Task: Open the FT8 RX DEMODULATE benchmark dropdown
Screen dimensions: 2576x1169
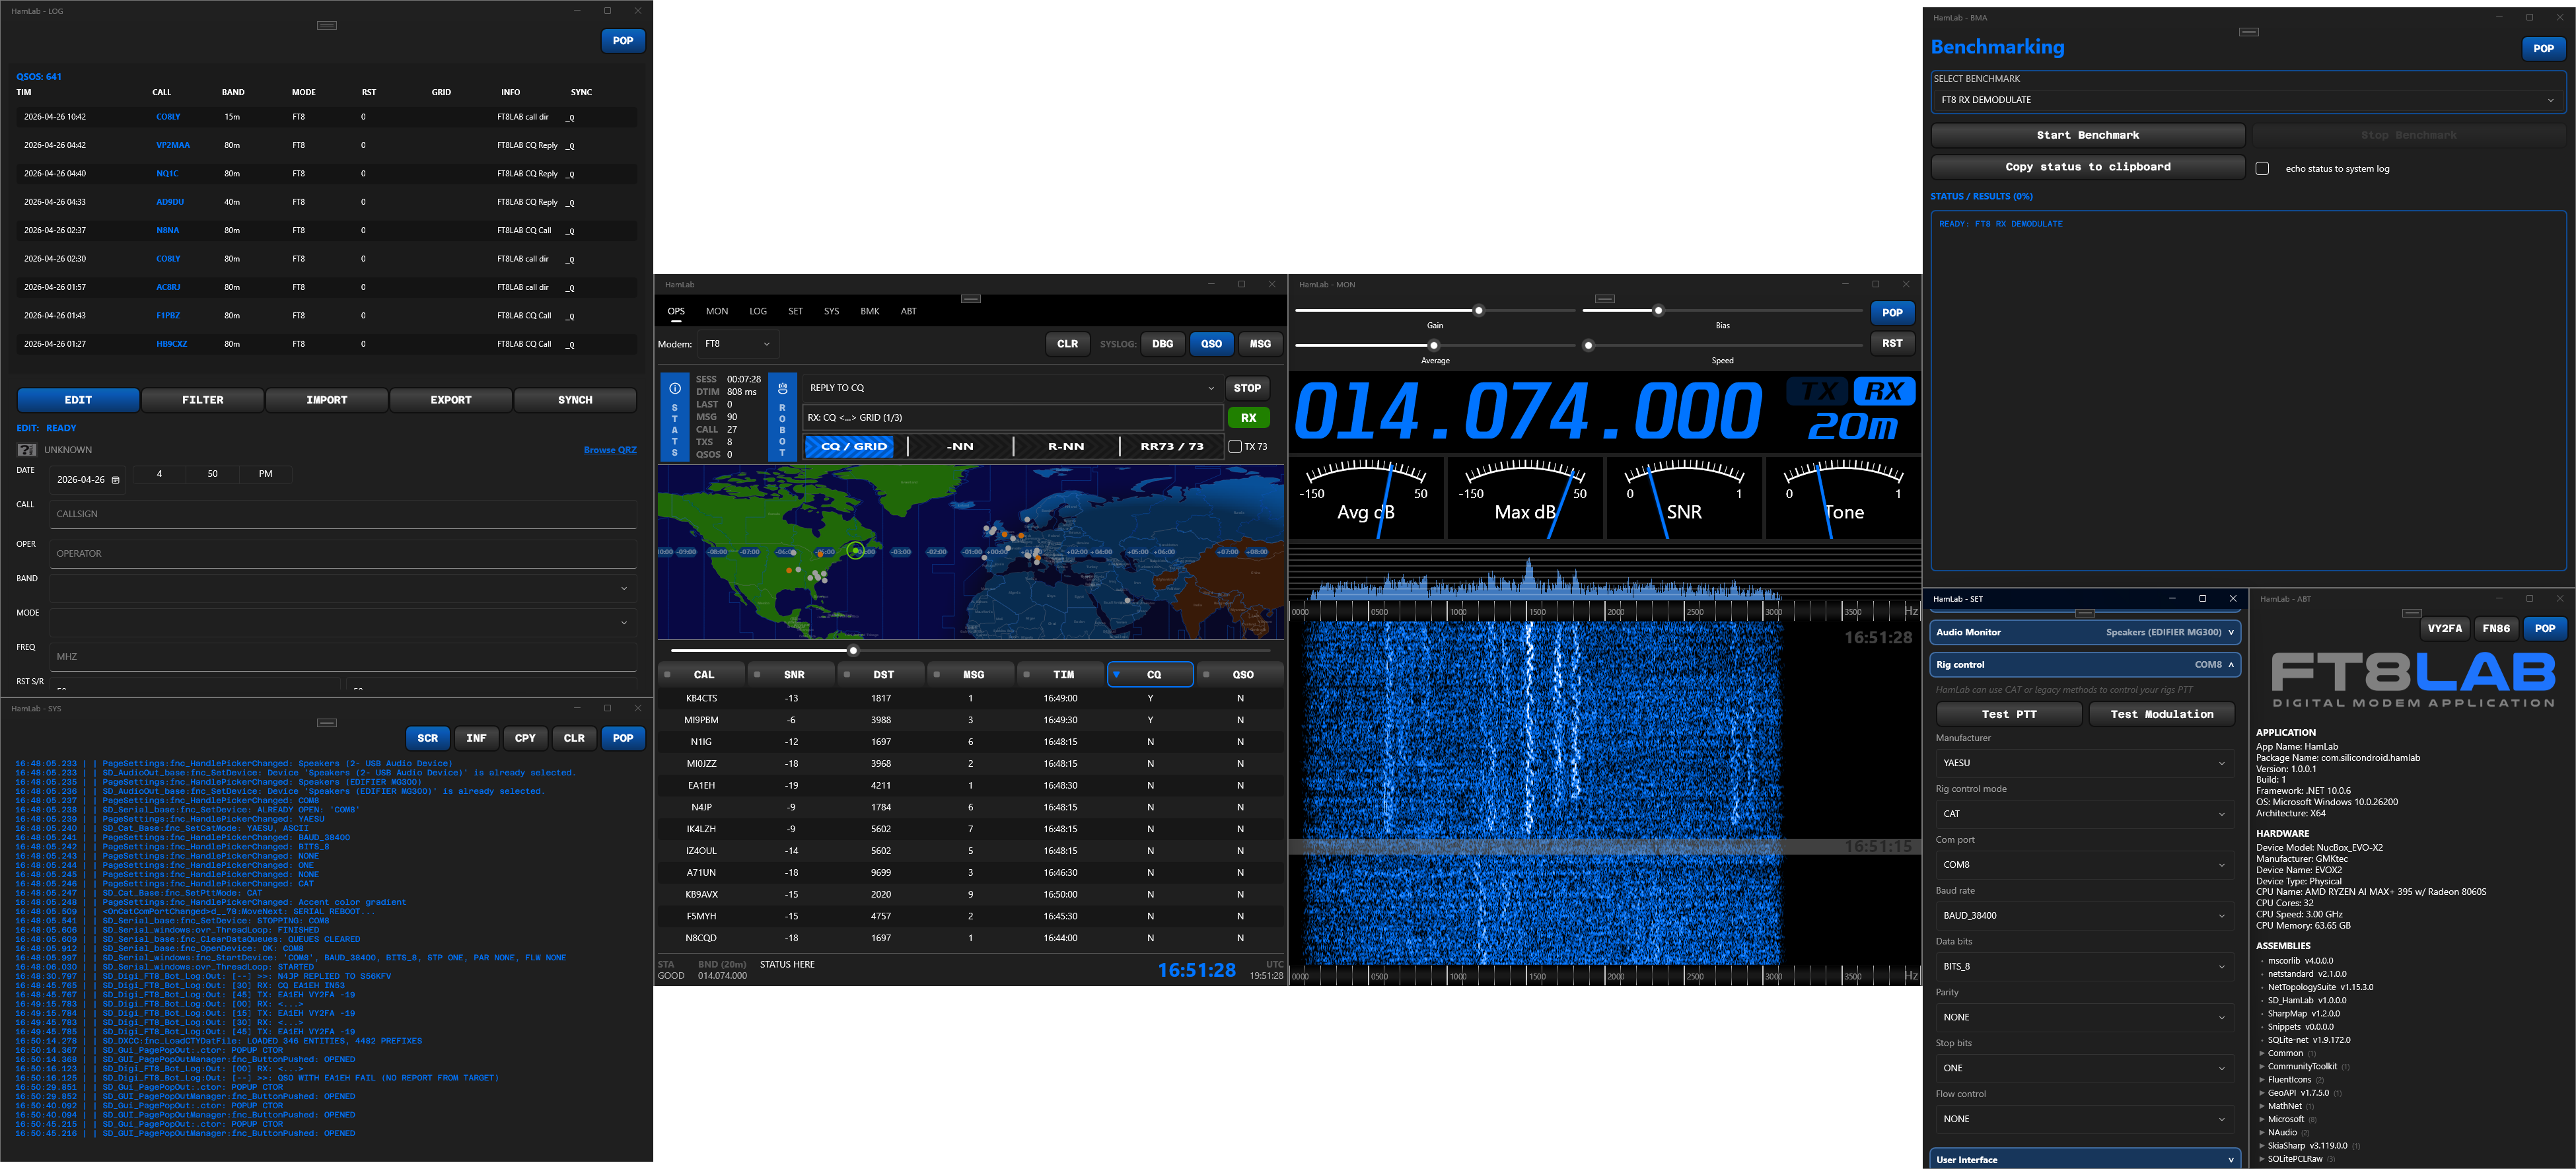Action: pos(2248,100)
